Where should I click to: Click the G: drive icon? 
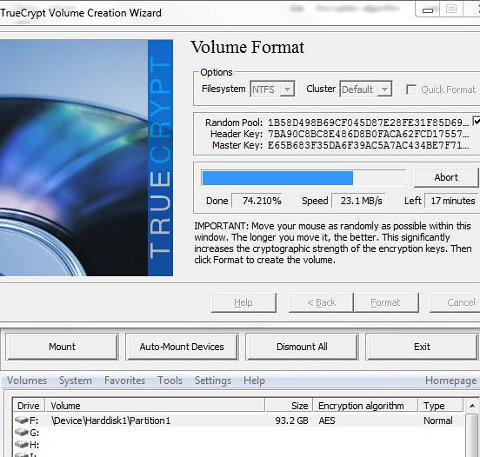click(22, 433)
